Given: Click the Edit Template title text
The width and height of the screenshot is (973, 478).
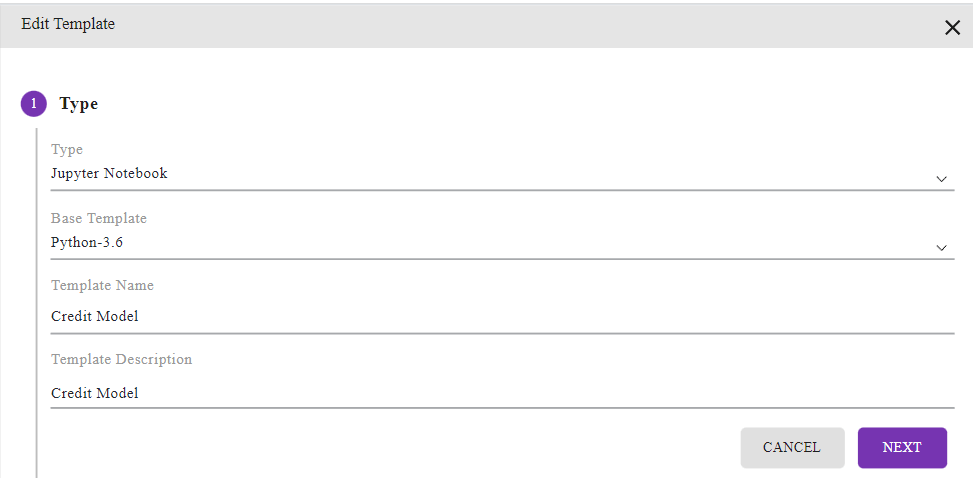Looking at the screenshot, I should coord(68,24).
